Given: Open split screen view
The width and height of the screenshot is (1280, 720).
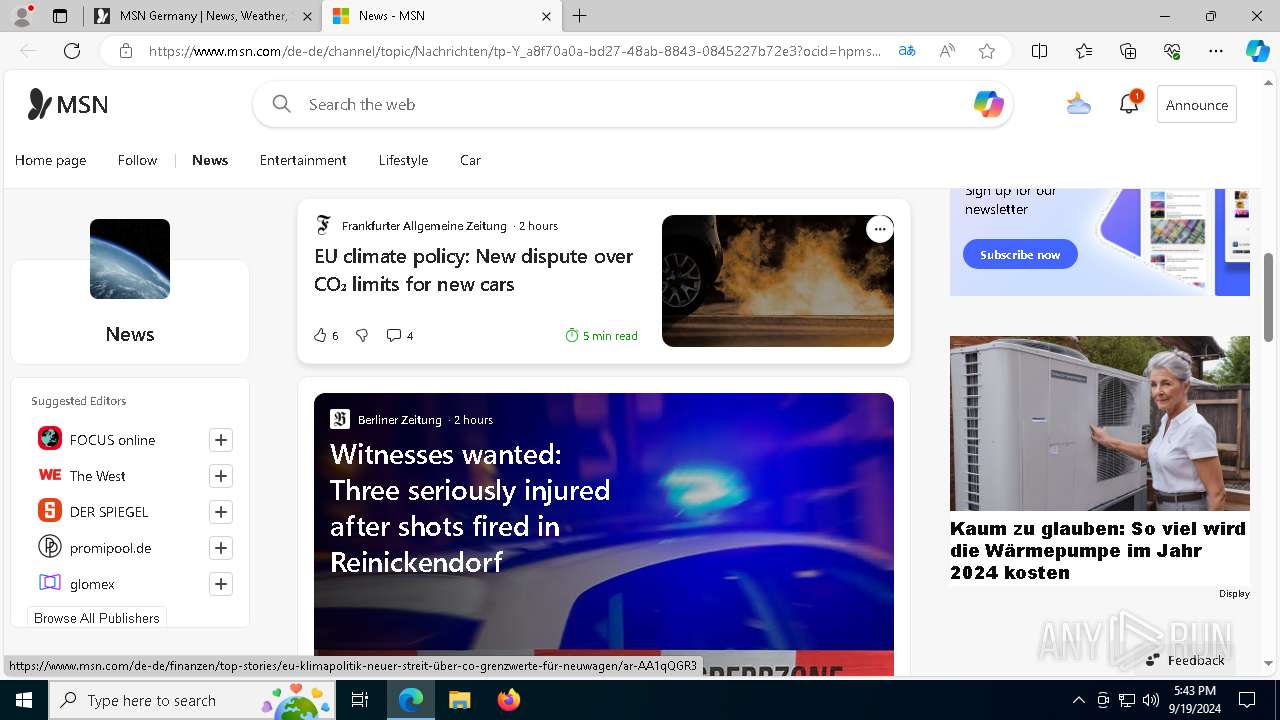Looking at the screenshot, I should click(x=1040, y=51).
